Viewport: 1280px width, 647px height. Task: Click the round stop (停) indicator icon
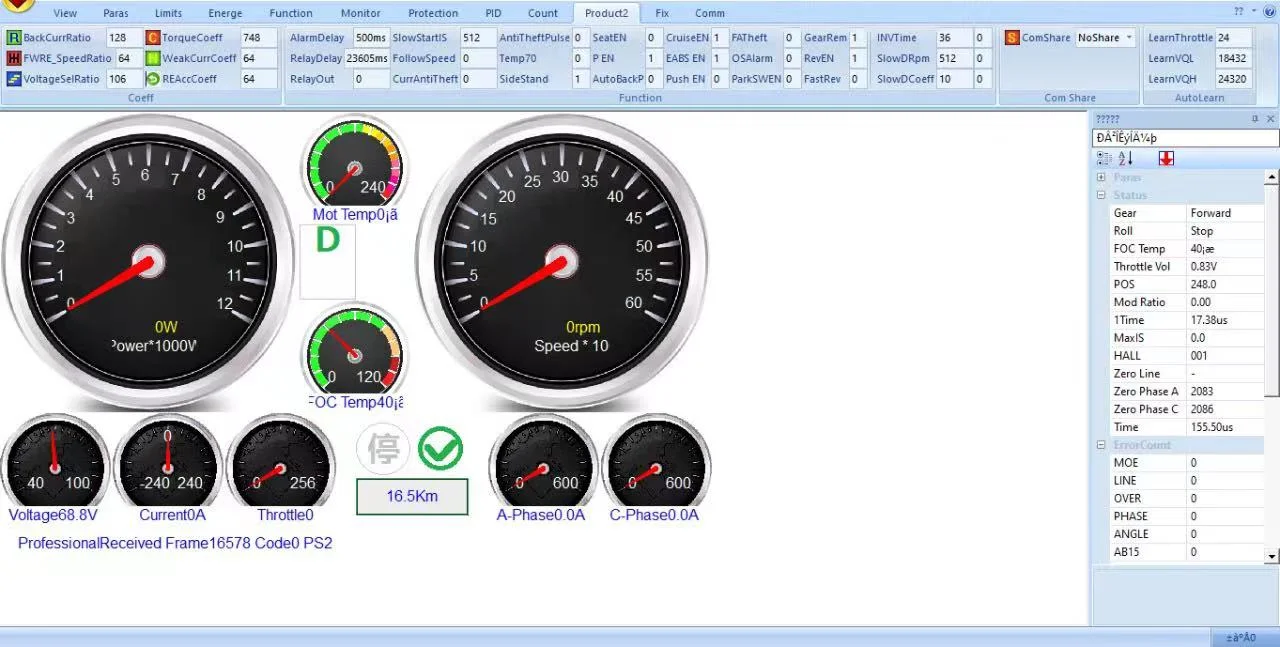click(383, 449)
